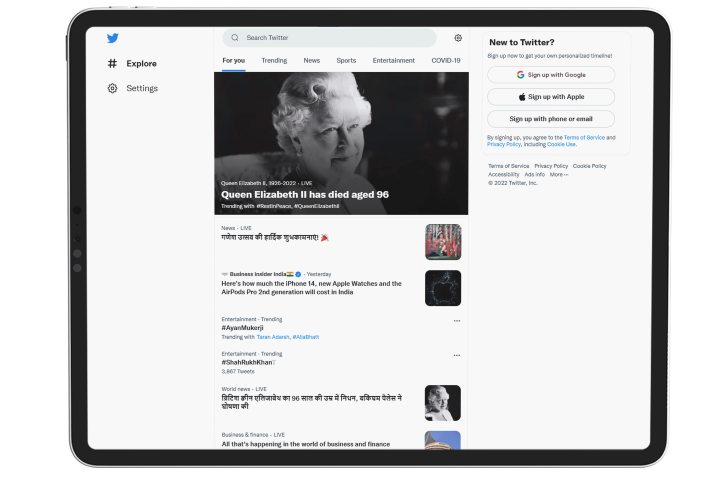Select the For you tab
The height and width of the screenshot is (480, 713).
coord(234,60)
